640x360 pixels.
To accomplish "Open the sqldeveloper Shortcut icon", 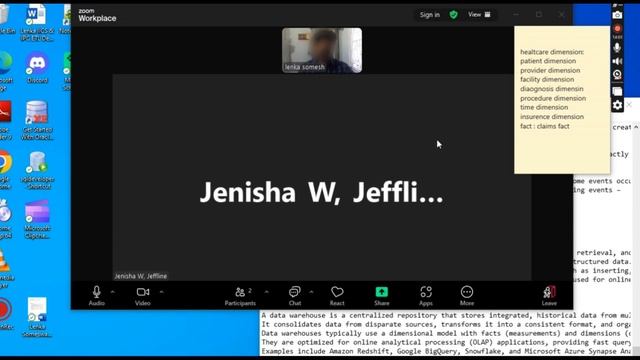I will 37,171.
